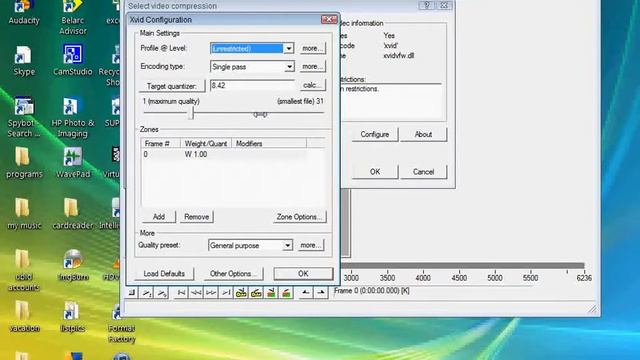Click Configure in Select video compression window
The height and width of the screenshot is (360, 640).
(375, 134)
